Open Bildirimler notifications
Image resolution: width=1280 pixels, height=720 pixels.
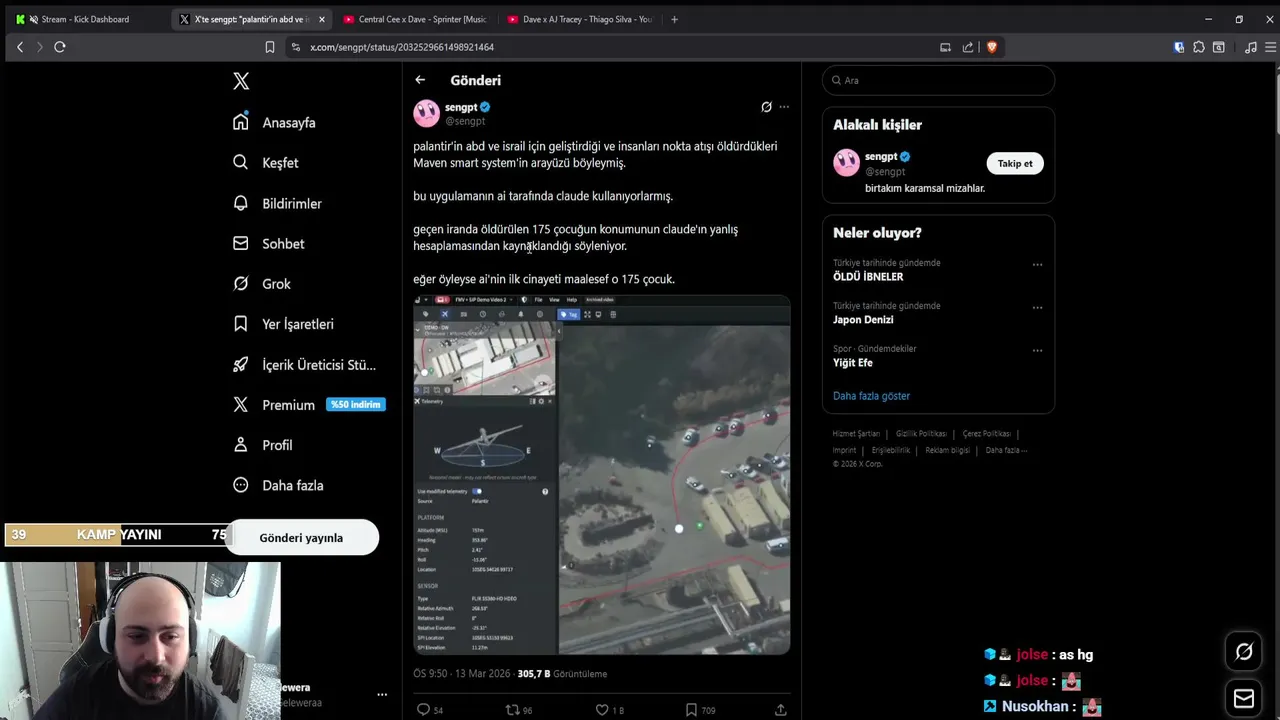[x=278, y=203]
